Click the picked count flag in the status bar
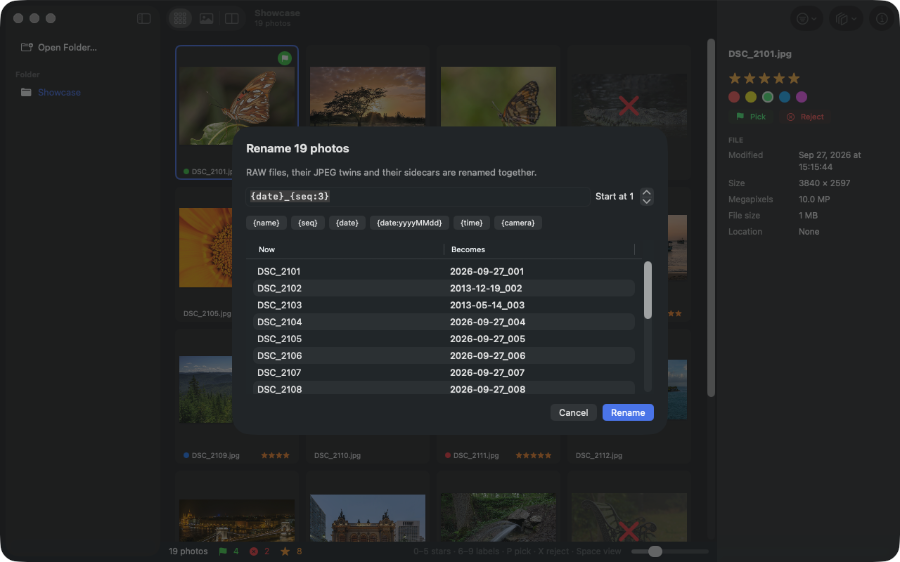This screenshot has width=900, height=562. point(223,551)
